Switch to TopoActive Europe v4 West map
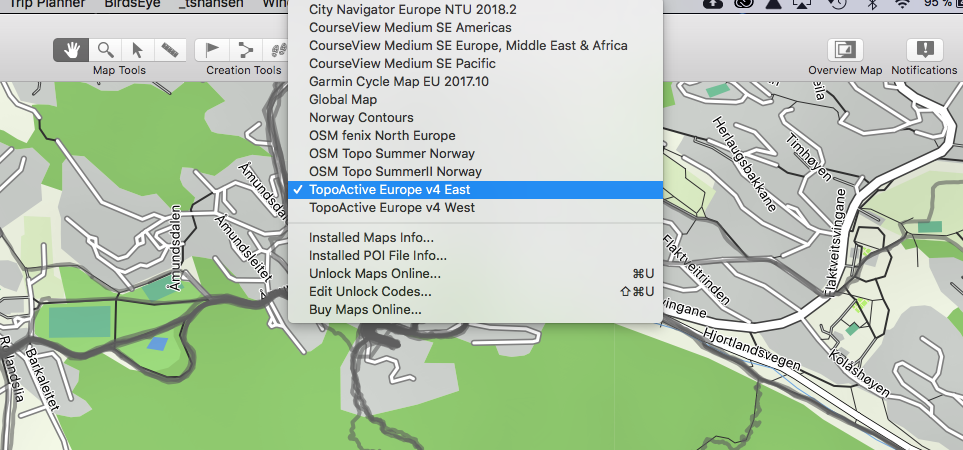 [392, 208]
